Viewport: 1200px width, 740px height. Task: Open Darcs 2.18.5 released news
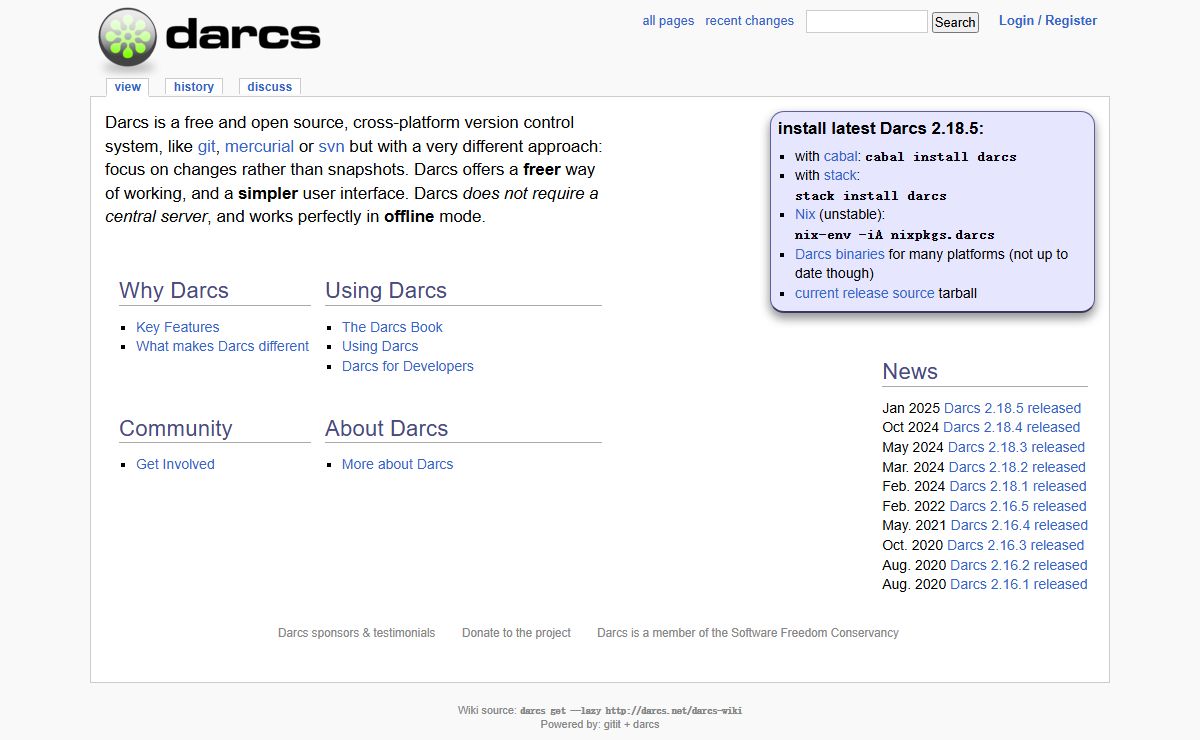(x=1012, y=408)
